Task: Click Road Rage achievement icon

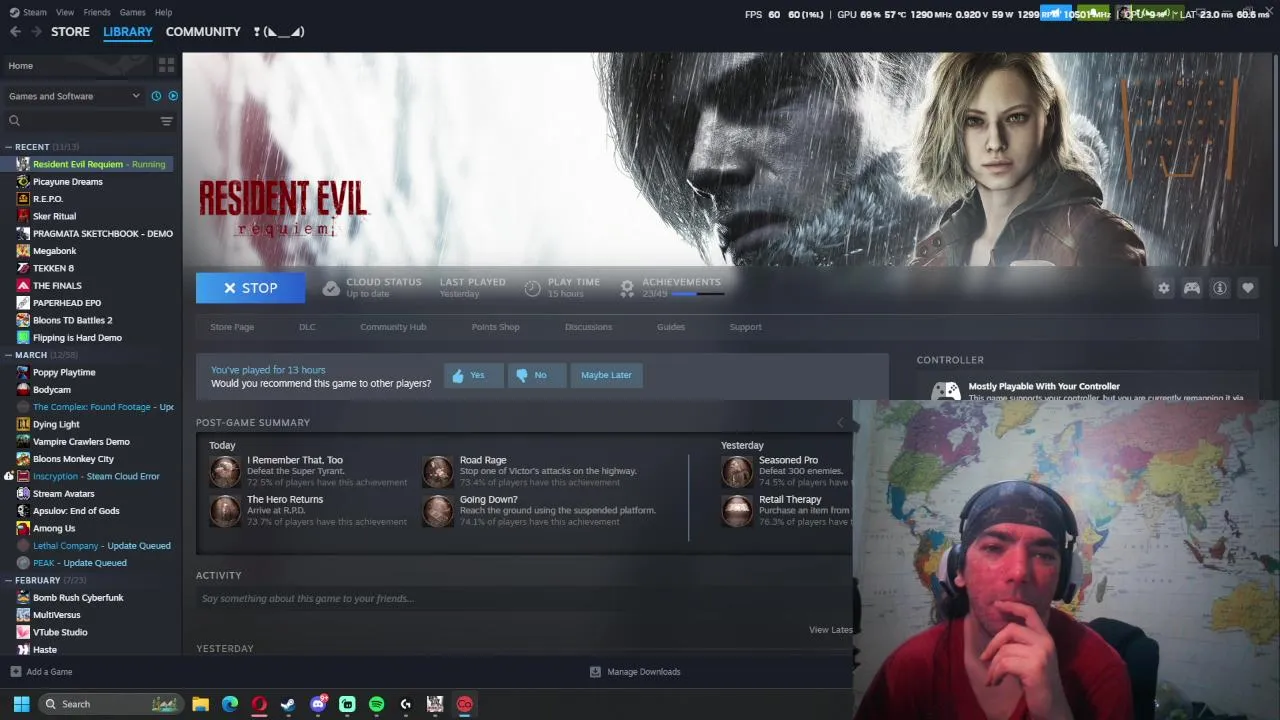Action: 437,471
